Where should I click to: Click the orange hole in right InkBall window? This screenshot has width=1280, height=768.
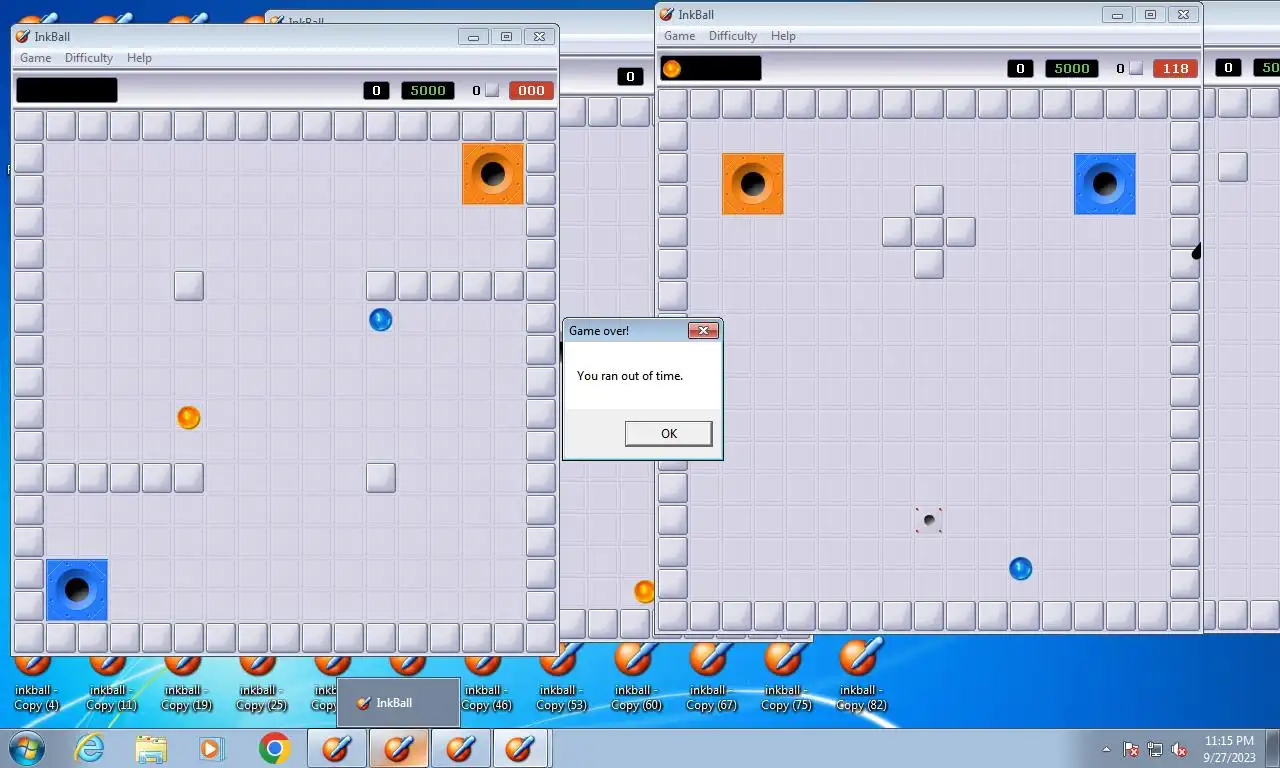click(x=753, y=184)
